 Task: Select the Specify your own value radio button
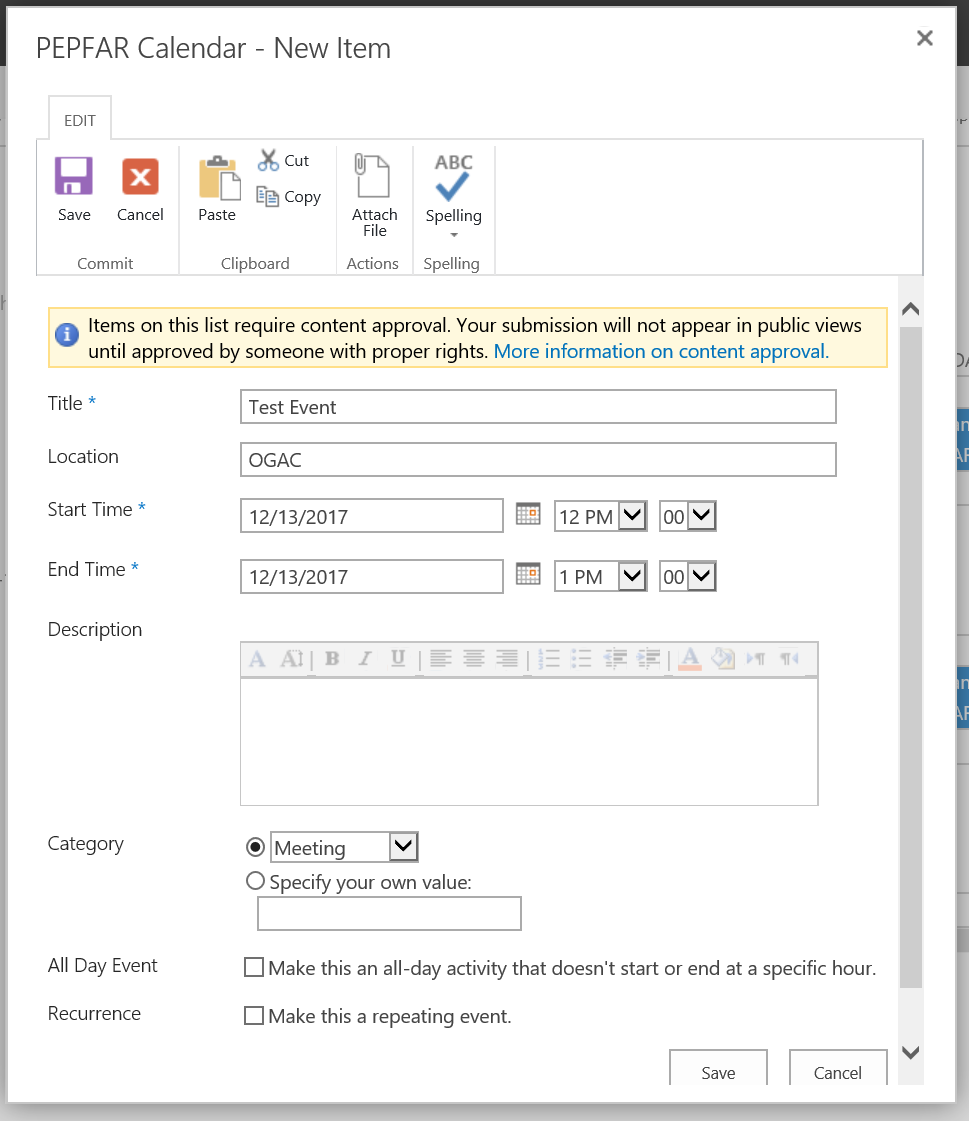255,881
